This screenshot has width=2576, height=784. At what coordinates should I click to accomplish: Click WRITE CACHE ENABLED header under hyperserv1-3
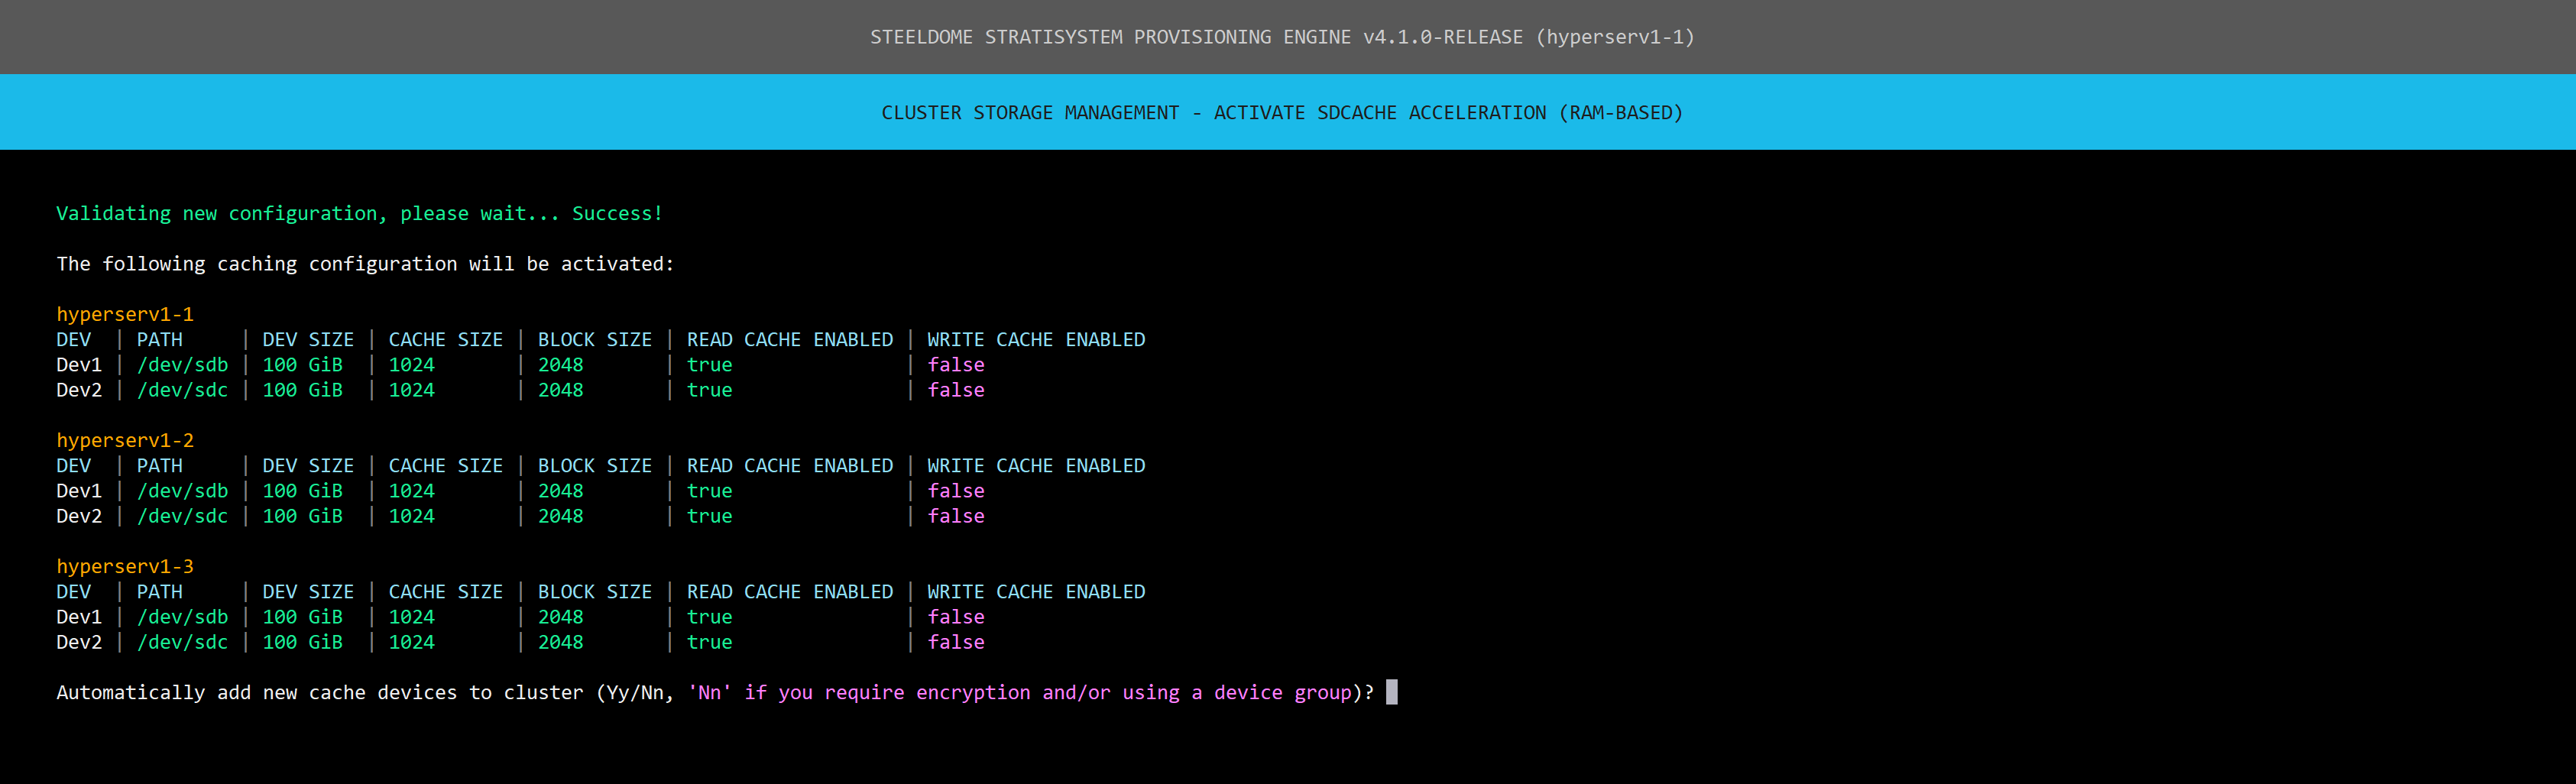coord(1035,592)
